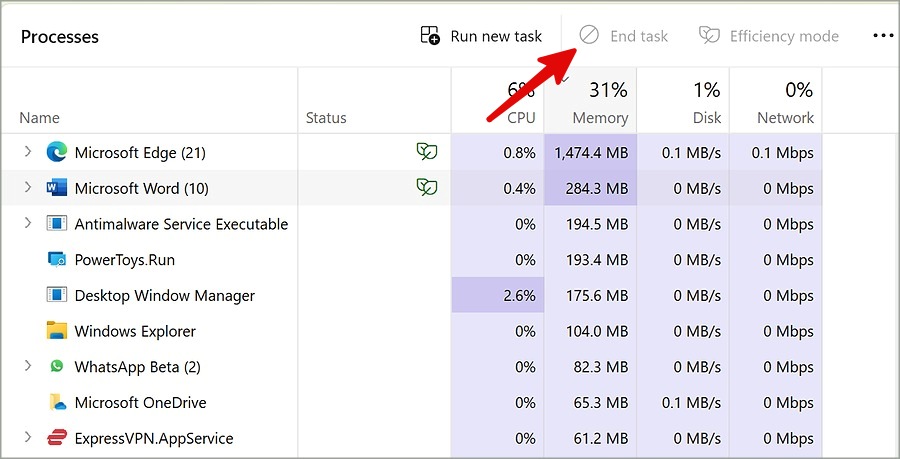Expand the Microsoft Edge process group
The width and height of the screenshot is (900, 459).
coord(27,152)
